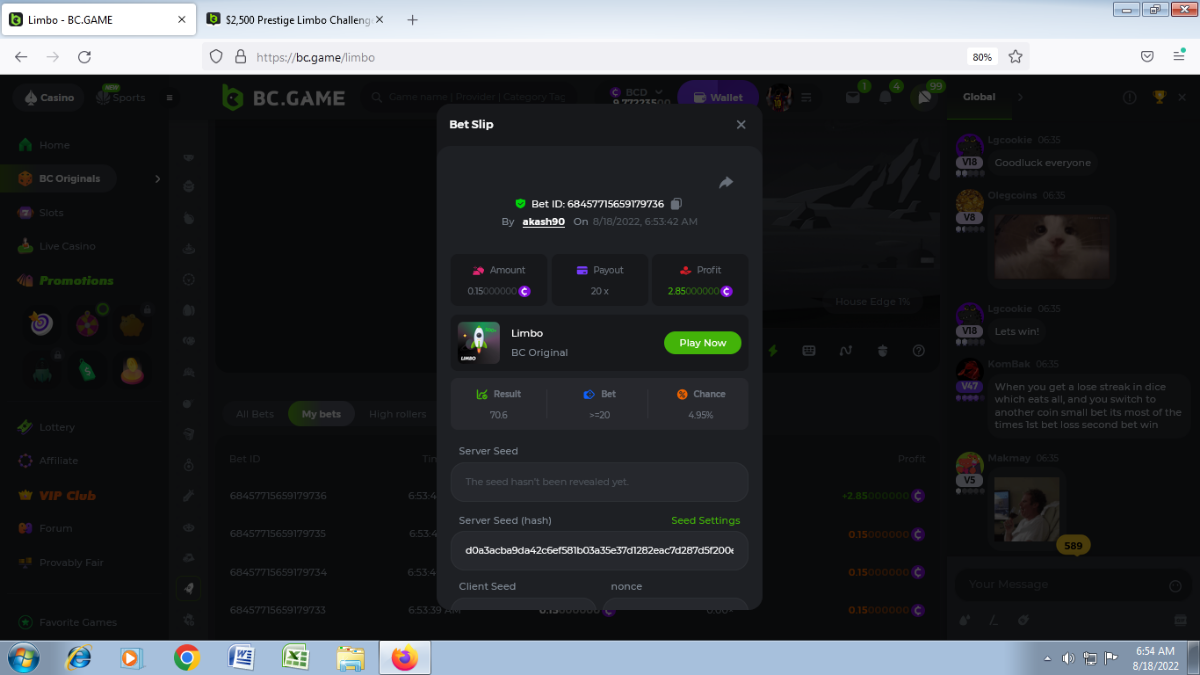The width and height of the screenshot is (1200, 675).
Task: Click the Limbo game rocket thumbnail
Action: [x=478, y=342]
